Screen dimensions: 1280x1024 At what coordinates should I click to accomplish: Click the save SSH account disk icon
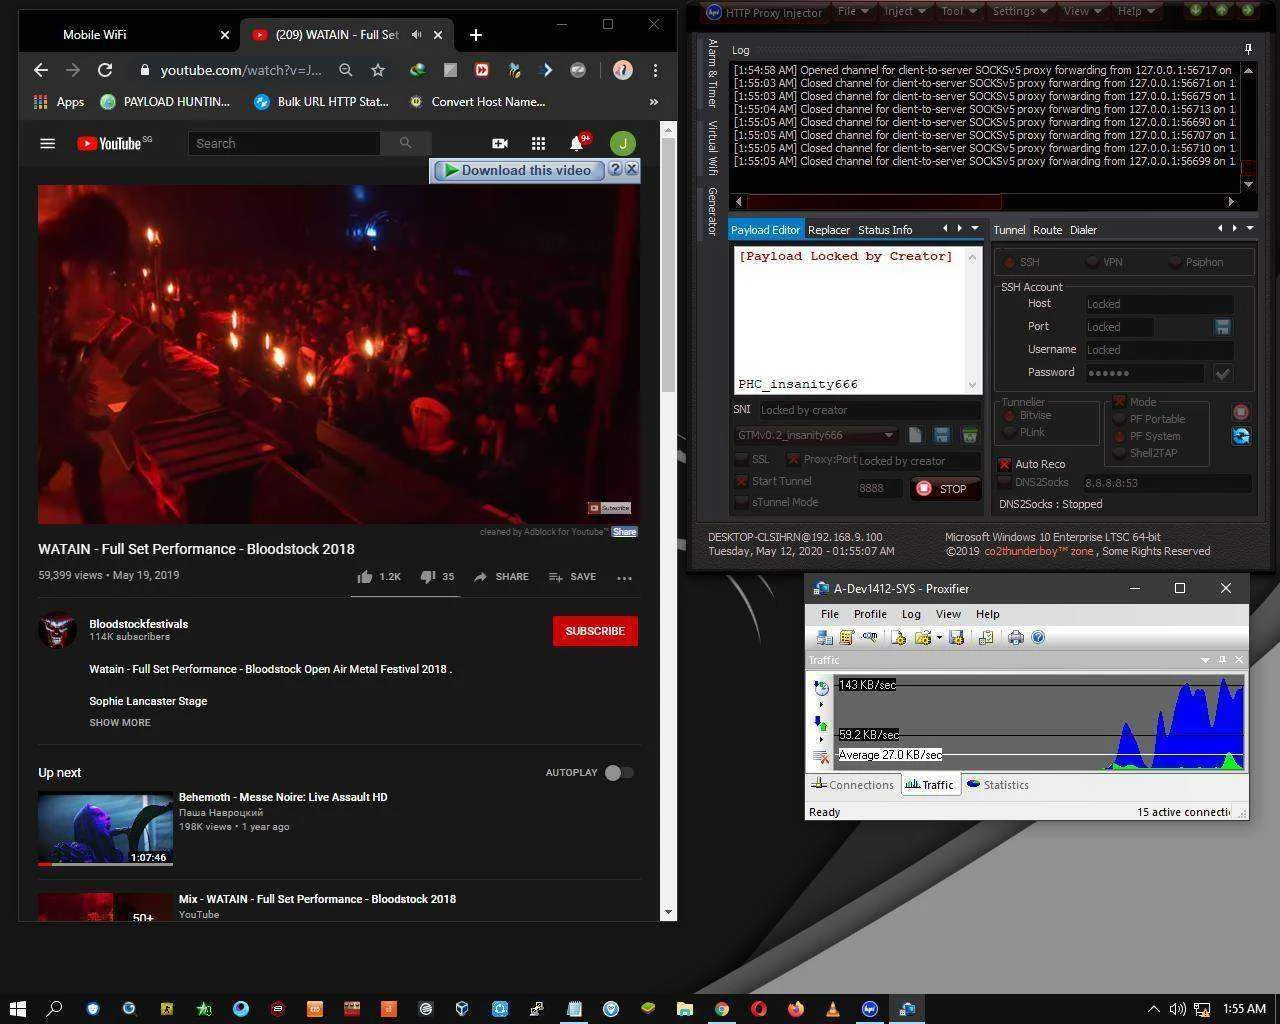(x=1222, y=327)
